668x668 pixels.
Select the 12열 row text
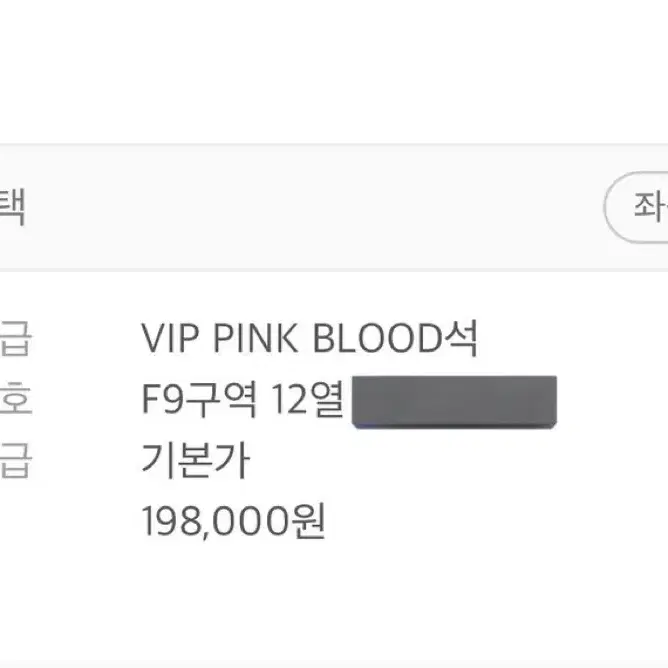click(x=308, y=399)
